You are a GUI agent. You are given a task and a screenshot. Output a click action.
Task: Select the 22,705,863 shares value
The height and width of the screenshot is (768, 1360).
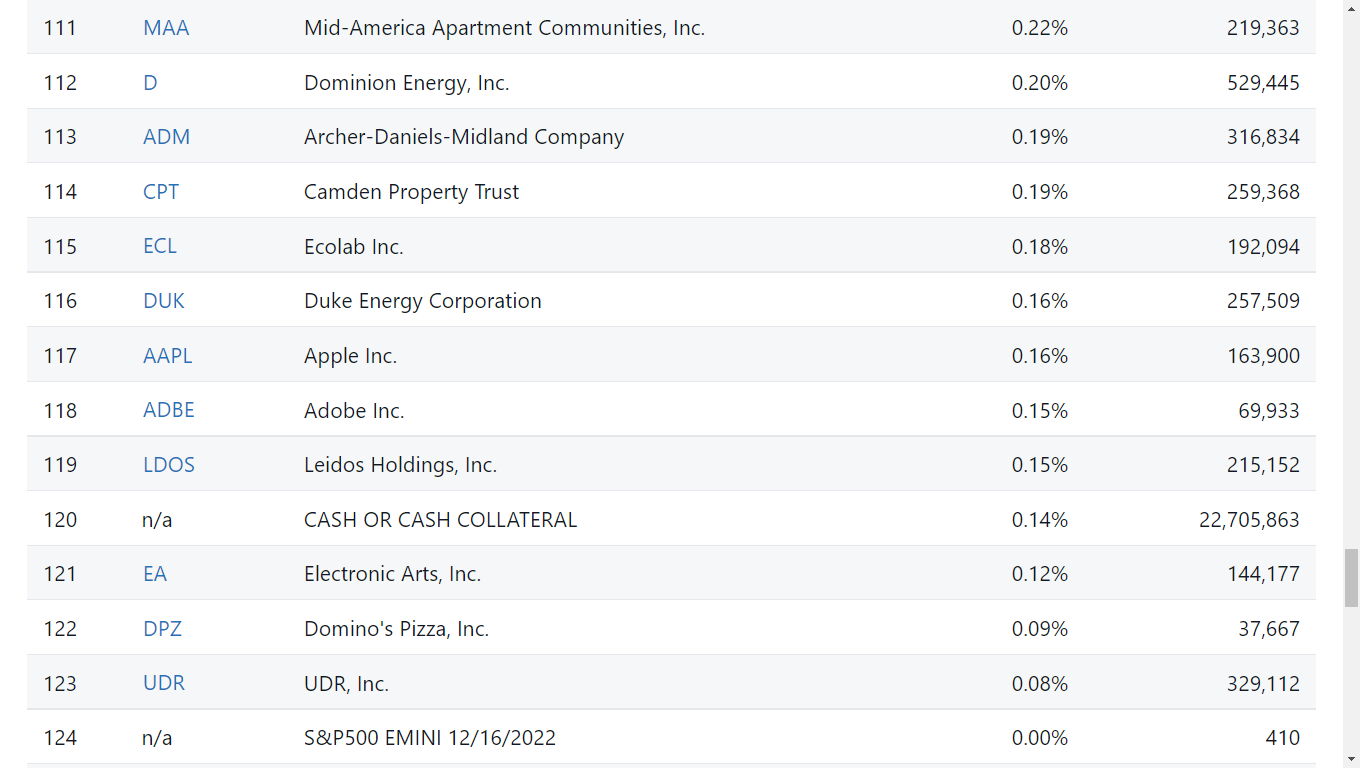click(1249, 520)
